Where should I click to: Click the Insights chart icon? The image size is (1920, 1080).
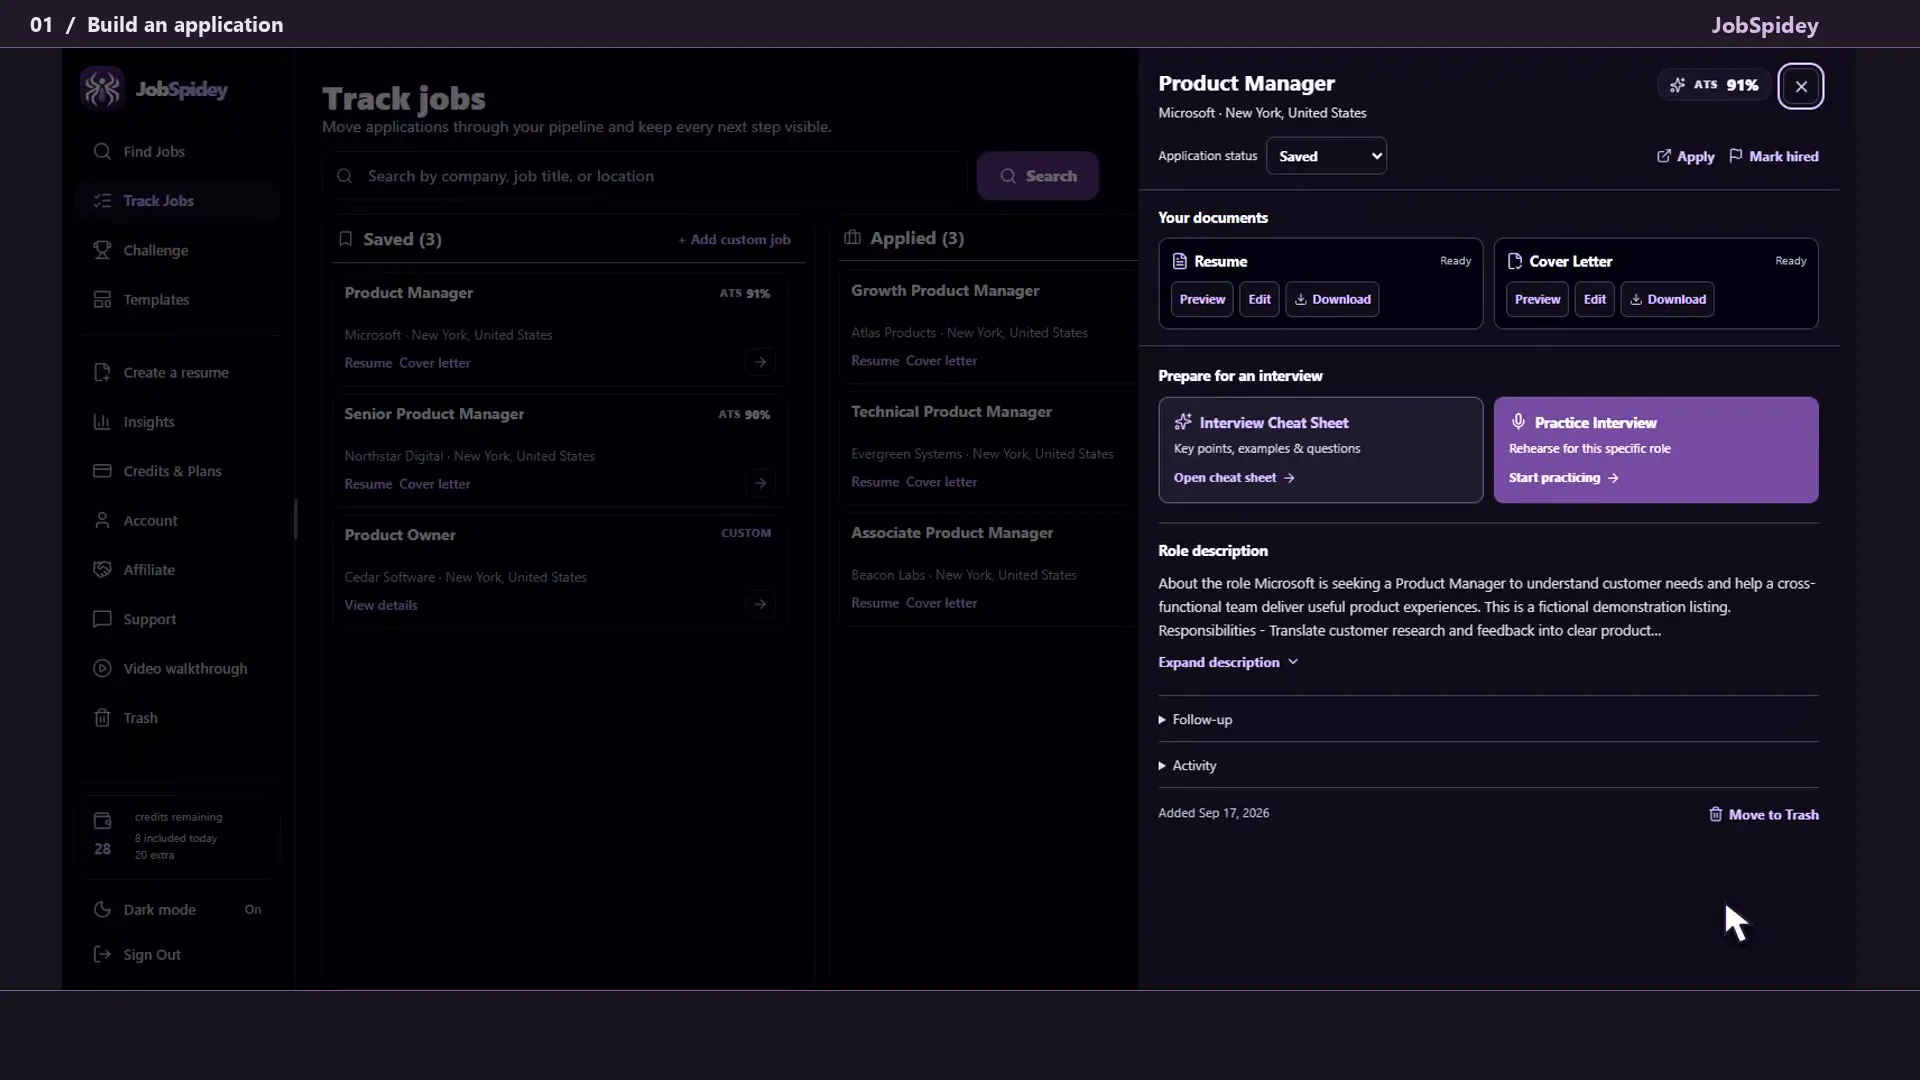102,422
